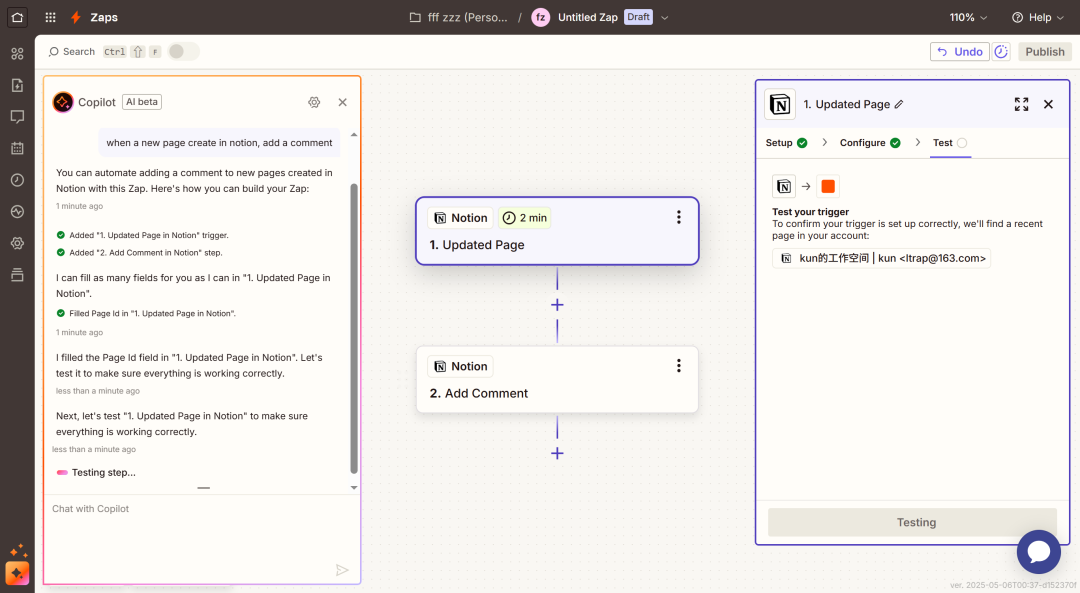Open three-dot menu on Add Comment step
Image resolution: width=1080 pixels, height=593 pixels.
pyautogui.click(x=678, y=366)
